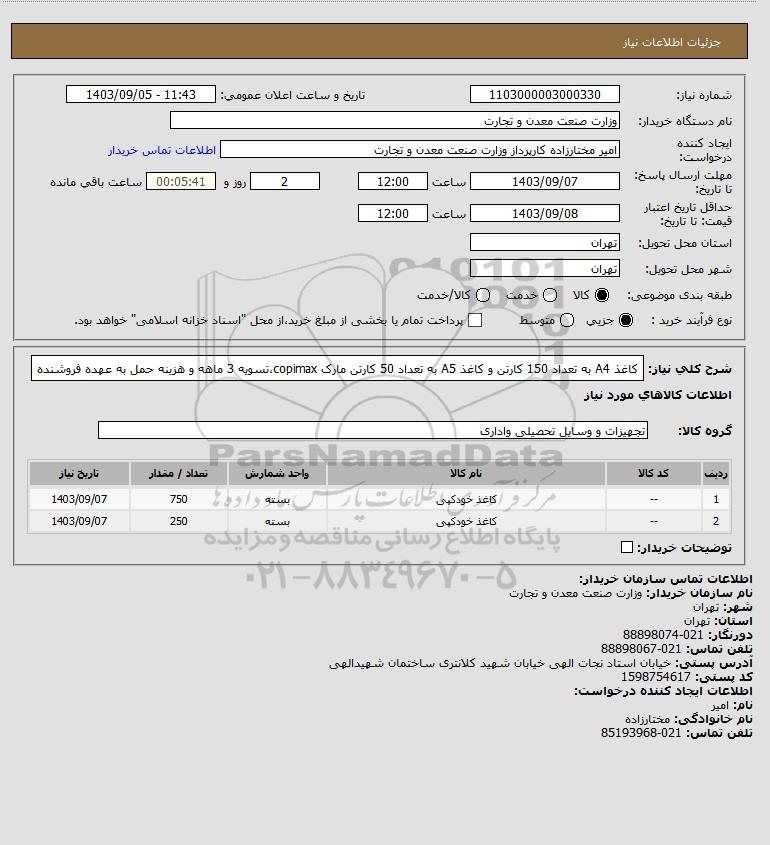Click the product group field تجهیزات و وسایل تحصیلی واداری
This screenshot has height=845, width=770.
[x=373, y=431]
